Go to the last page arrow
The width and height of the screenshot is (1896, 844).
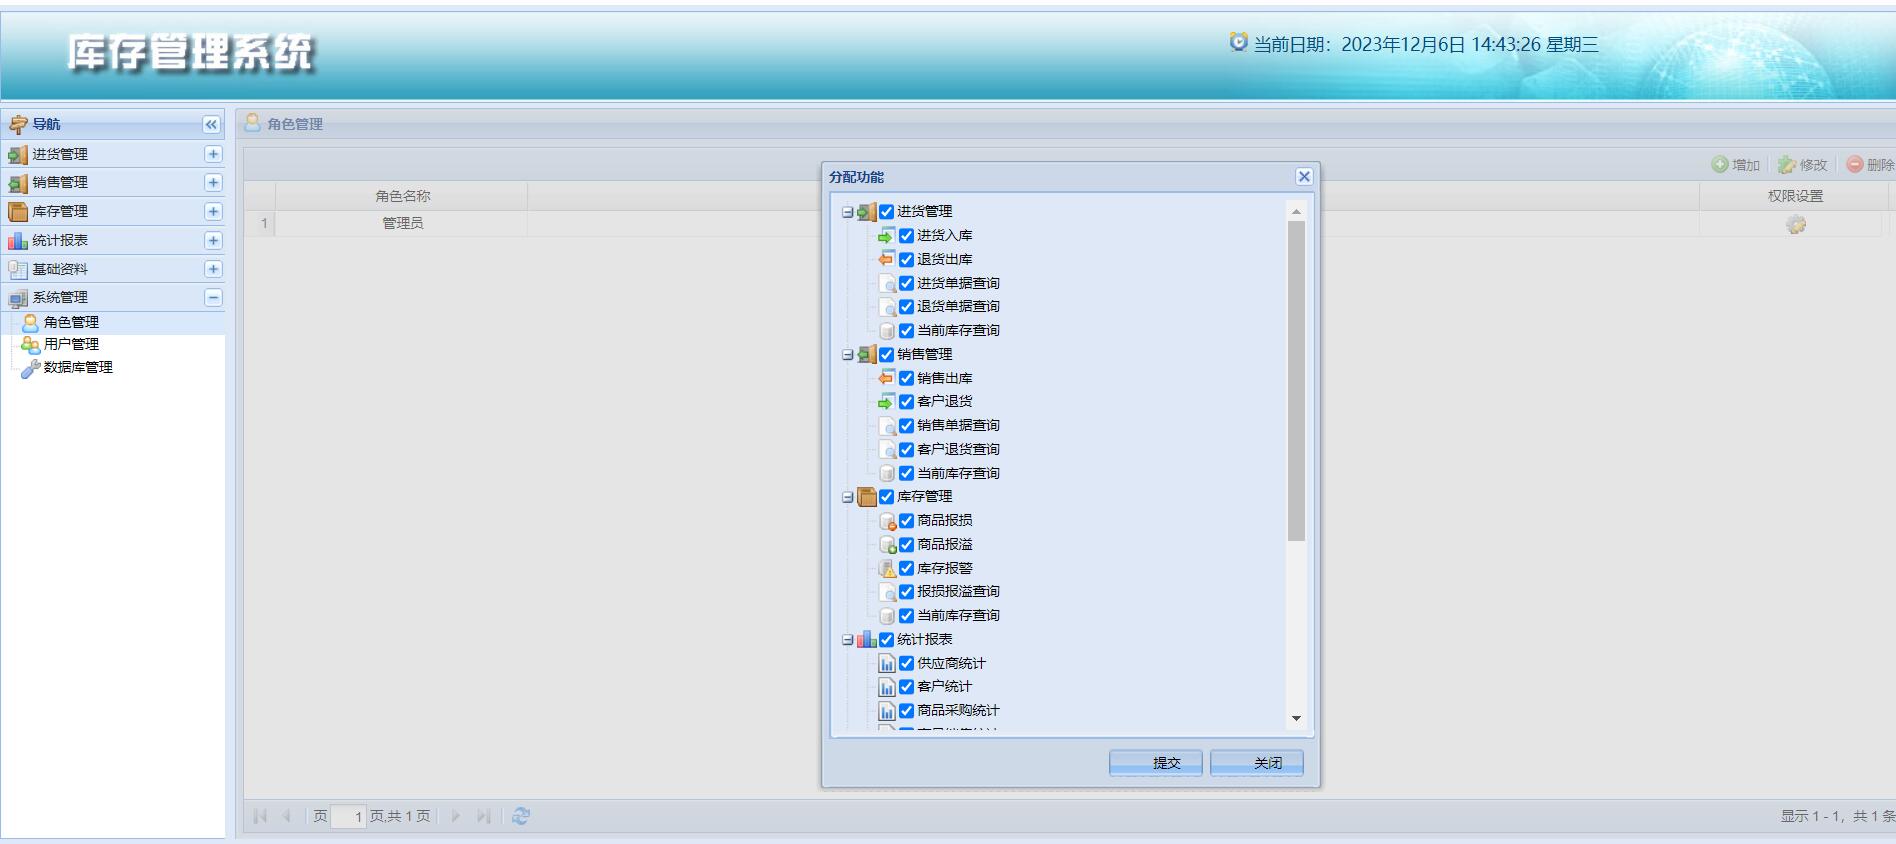pyautogui.click(x=484, y=816)
